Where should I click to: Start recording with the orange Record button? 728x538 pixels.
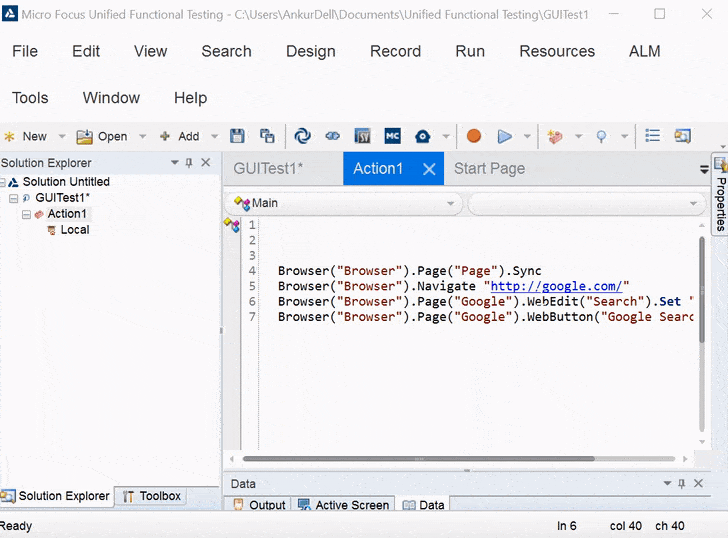click(x=474, y=136)
